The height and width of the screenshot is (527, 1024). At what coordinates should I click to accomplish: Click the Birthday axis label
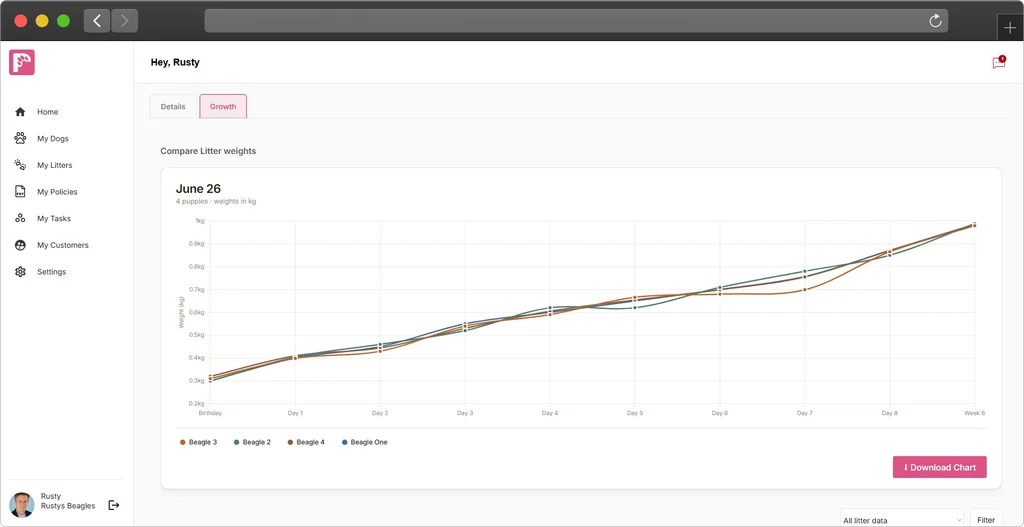210,413
